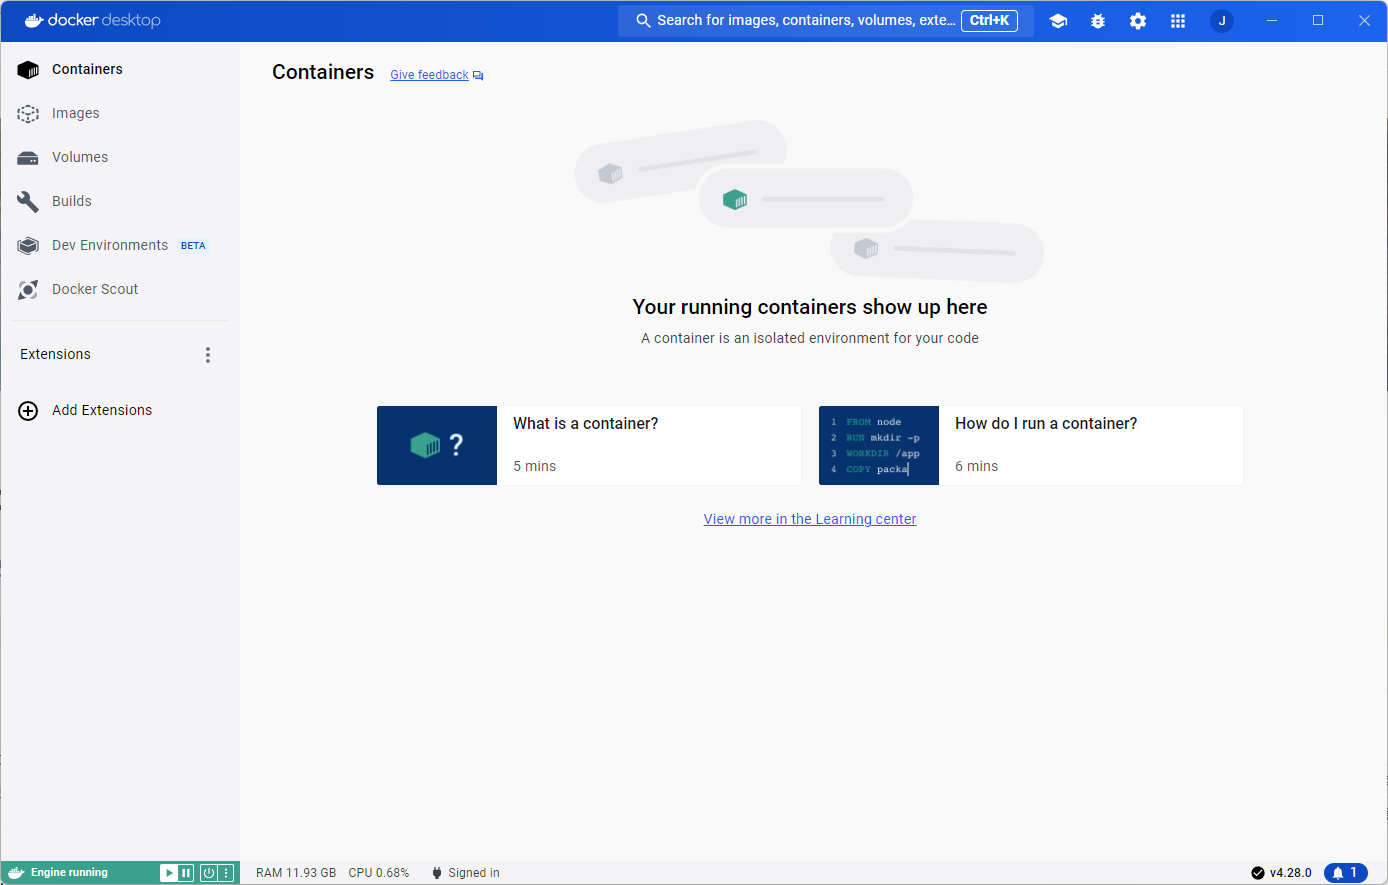Click the Images dashed-cube icon

[28, 113]
